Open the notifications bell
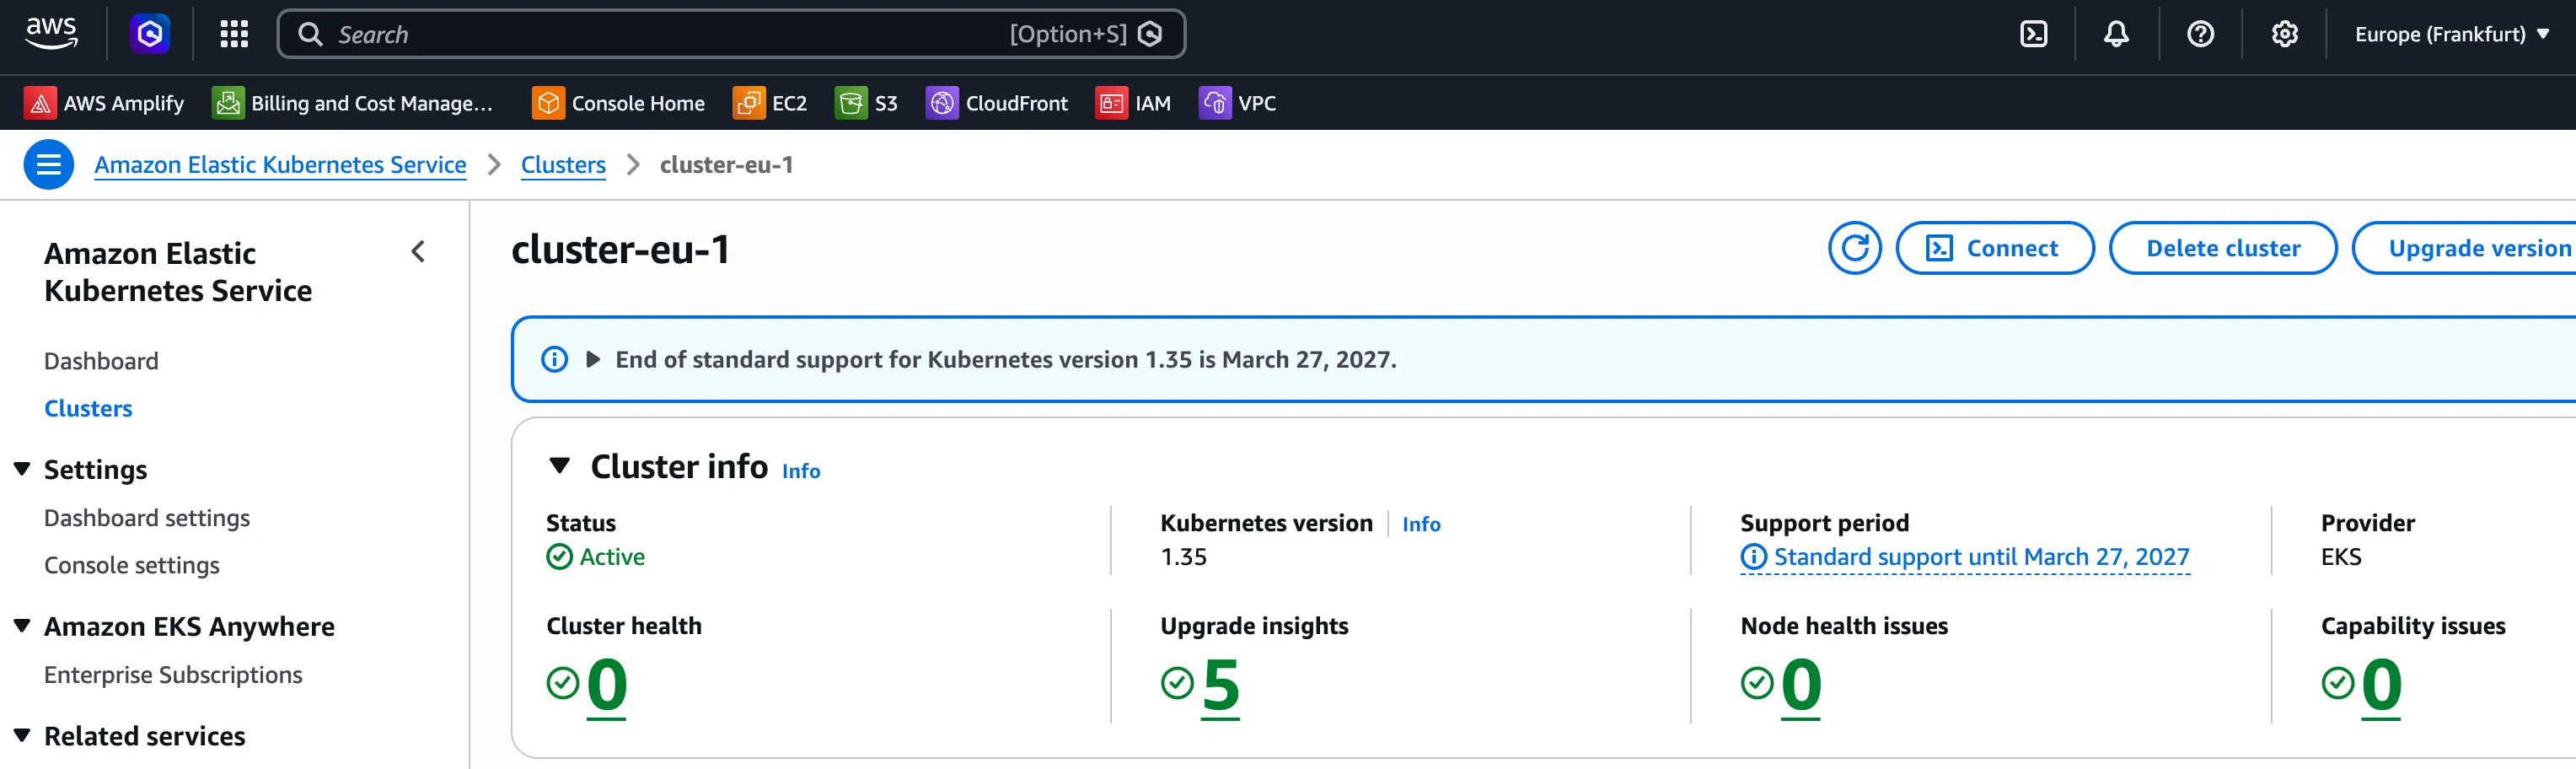This screenshot has height=769, width=2576. pyautogui.click(x=2115, y=35)
